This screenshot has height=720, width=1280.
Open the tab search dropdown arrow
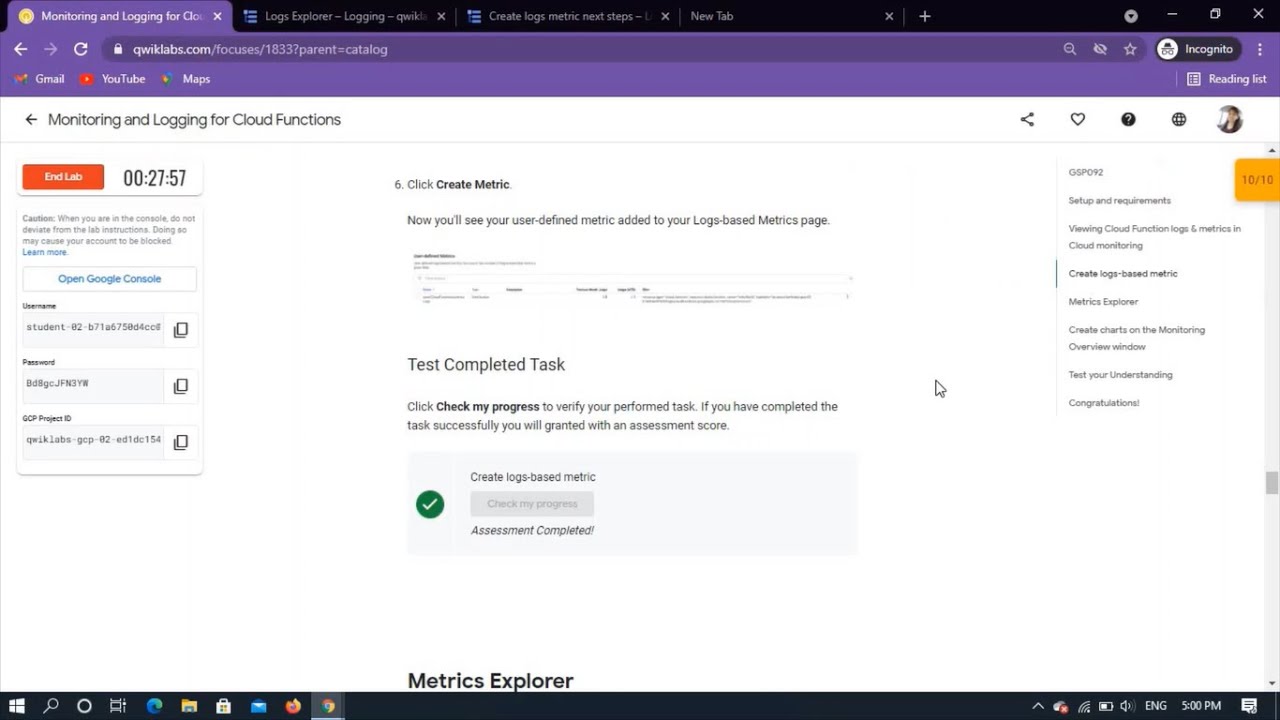pyautogui.click(x=1131, y=16)
